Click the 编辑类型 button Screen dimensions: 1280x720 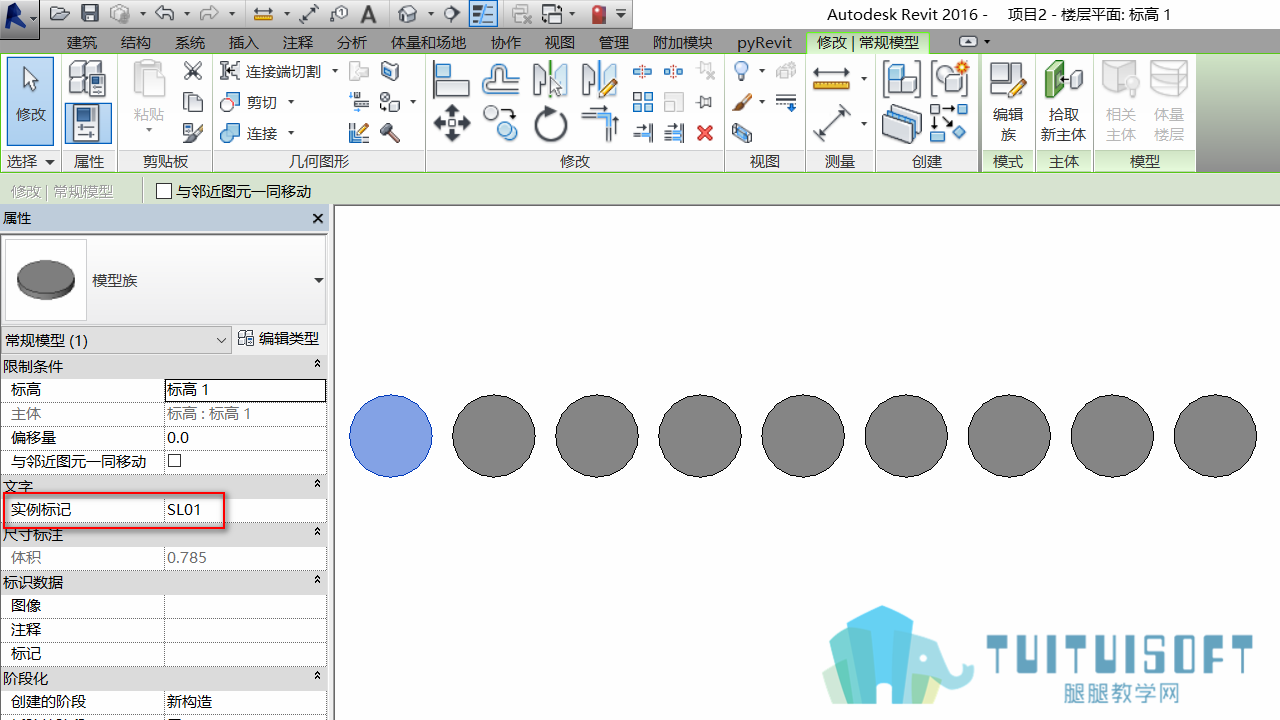[279, 339]
